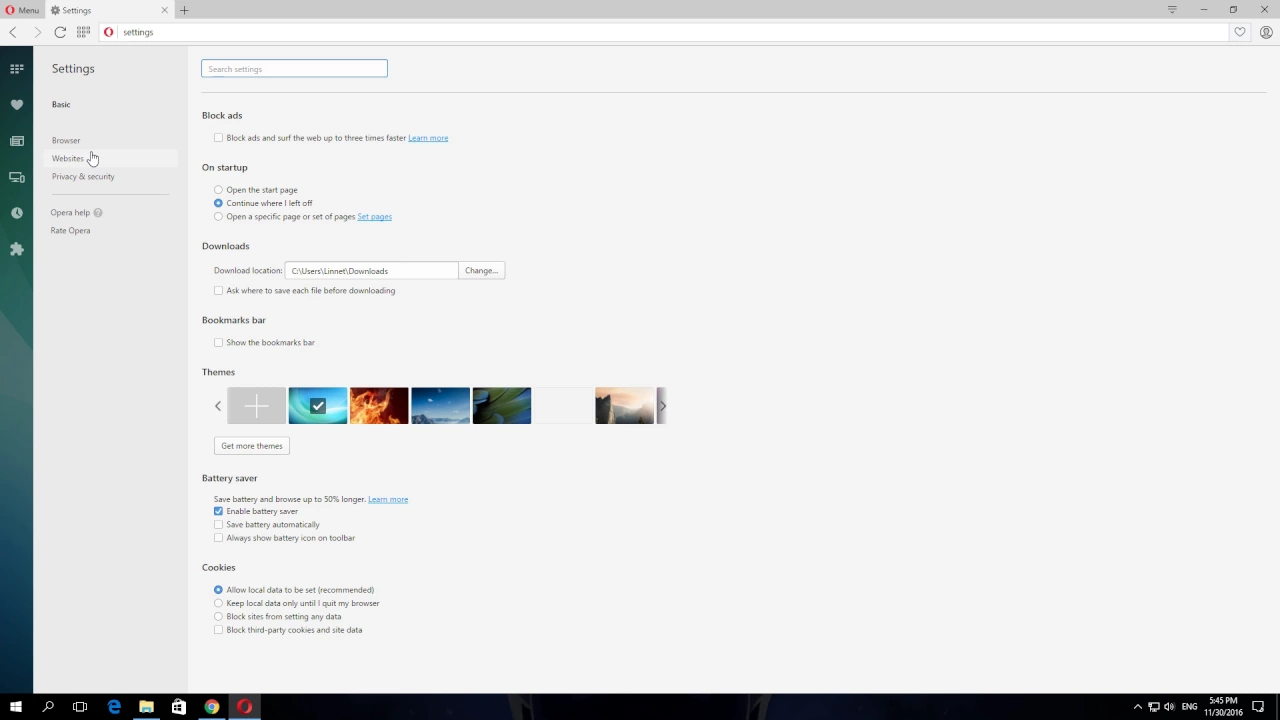This screenshot has height=720, width=1280.
Task: Open personal news sidebar icon
Action: pos(17,141)
